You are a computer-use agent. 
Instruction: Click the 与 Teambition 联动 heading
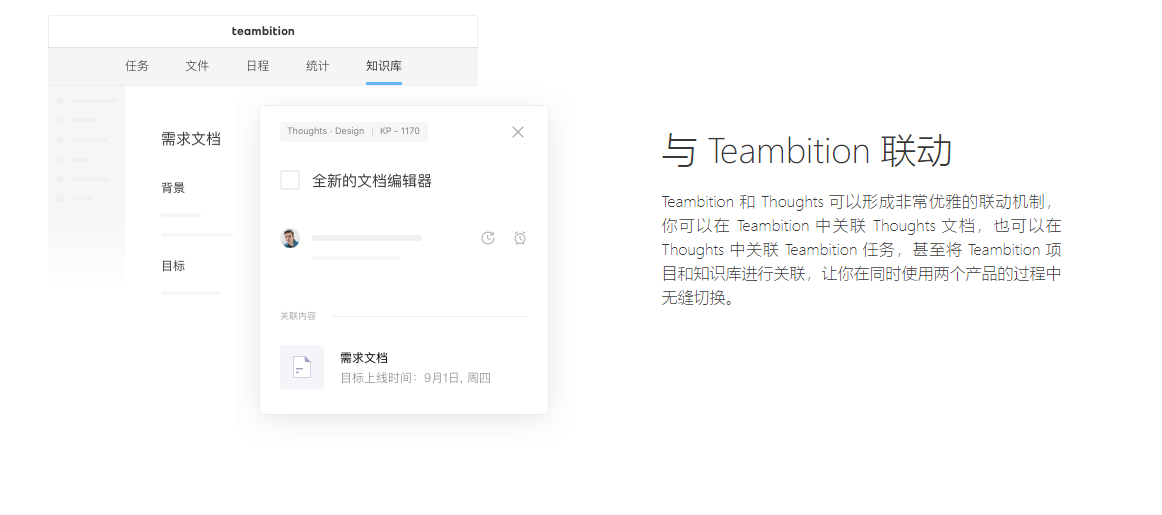tap(806, 150)
